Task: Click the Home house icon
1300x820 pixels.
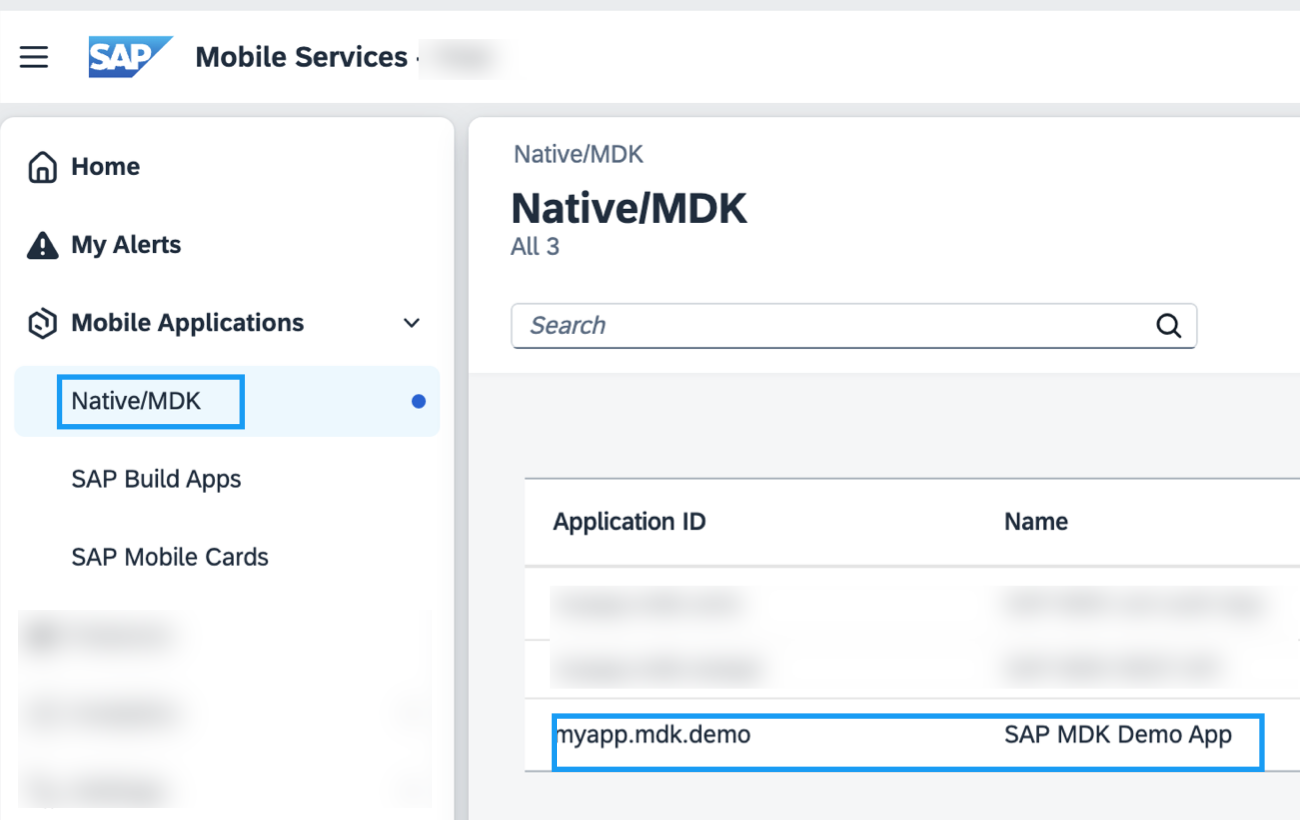Action: [x=42, y=167]
